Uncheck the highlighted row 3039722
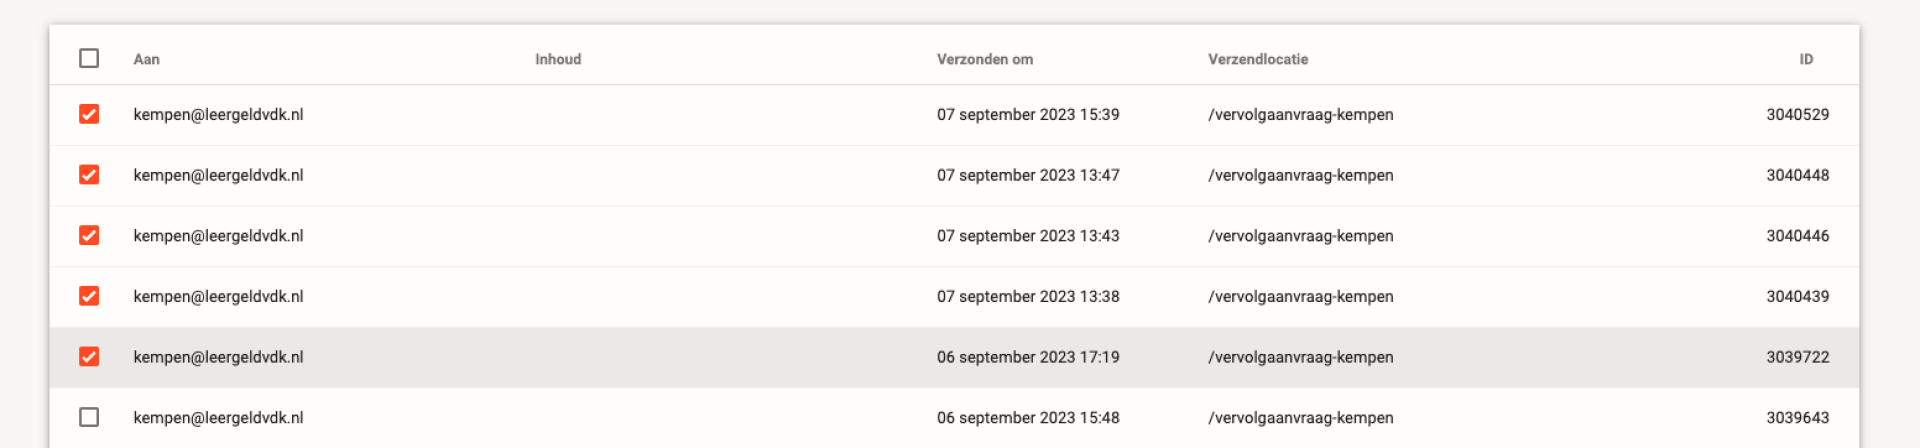 click(89, 357)
